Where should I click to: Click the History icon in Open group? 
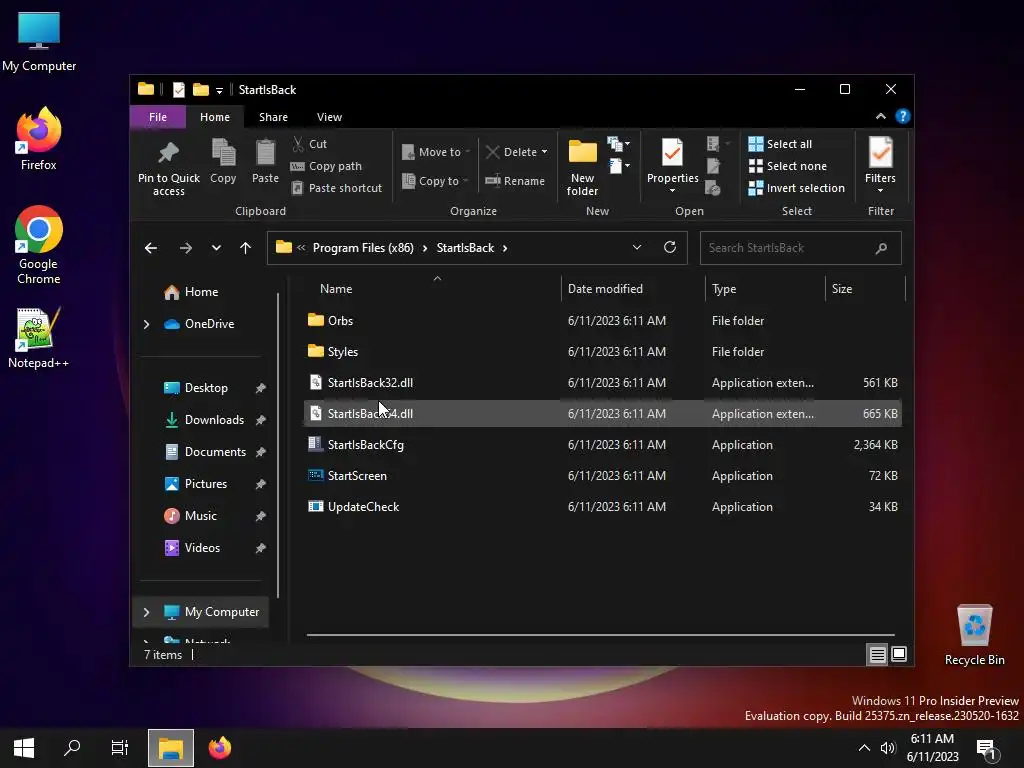713,189
